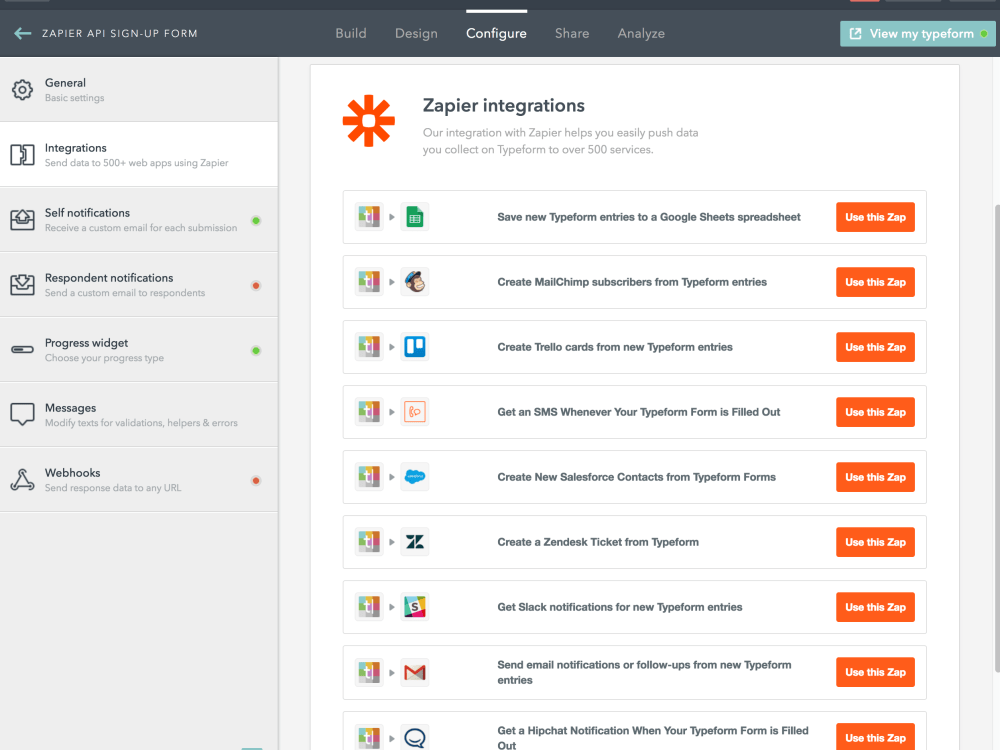Click the MailChimp monkey icon
Image resolution: width=1000 pixels, height=750 pixels.
(415, 282)
